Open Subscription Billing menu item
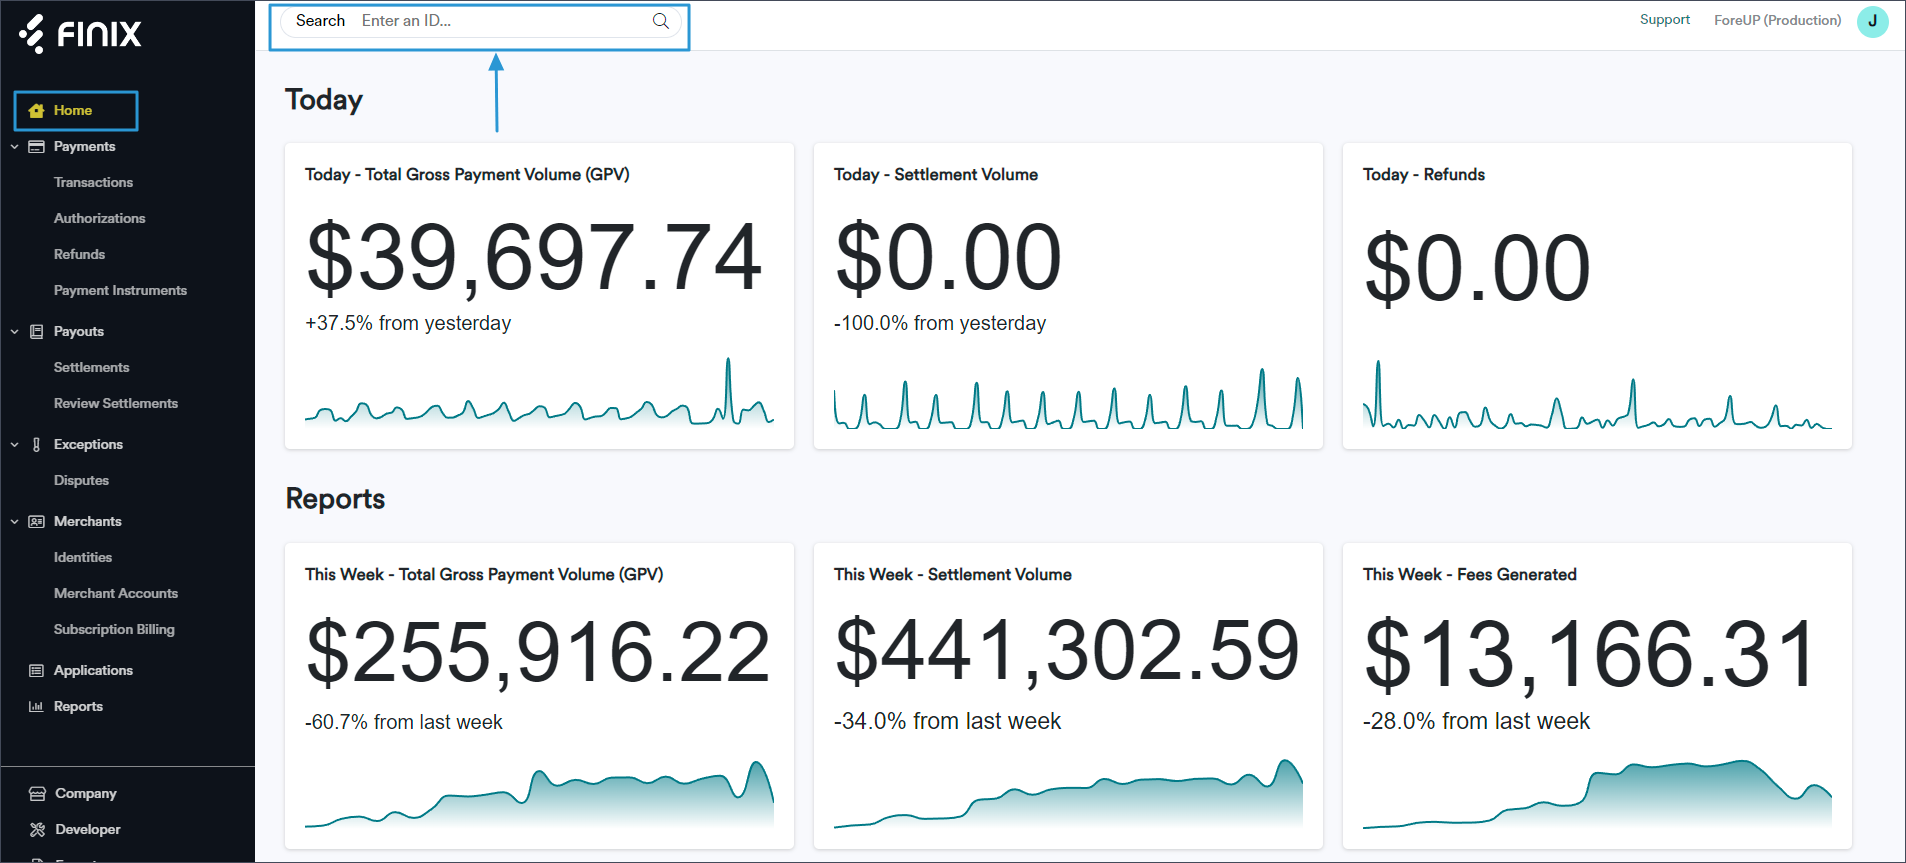 pos(114,630)
